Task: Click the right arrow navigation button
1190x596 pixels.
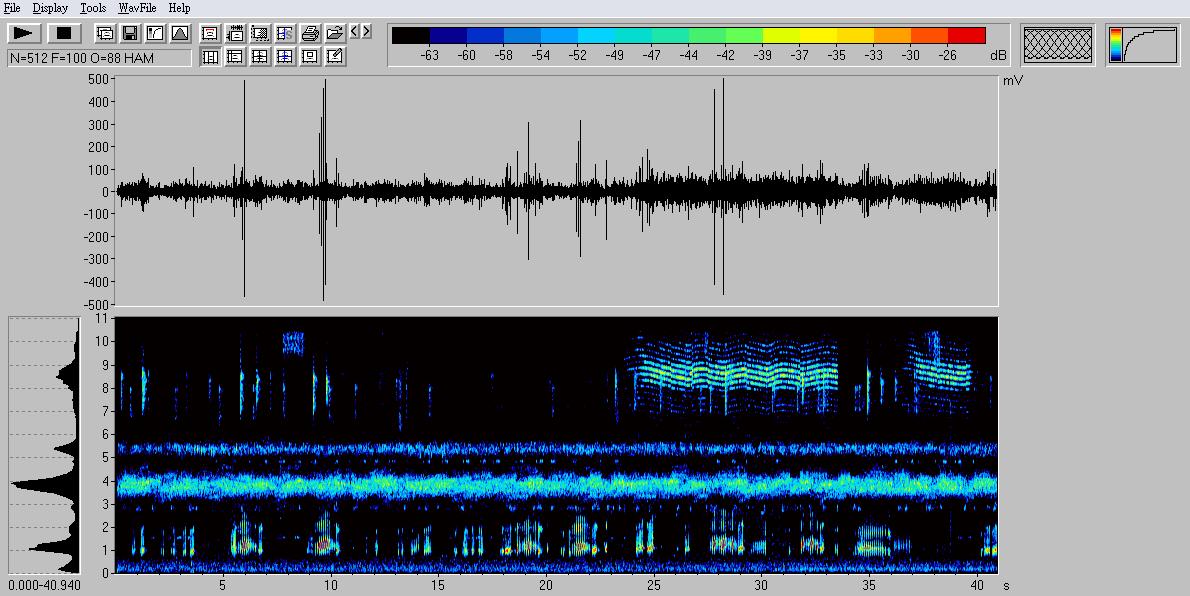Action: [x=367, y=32]
